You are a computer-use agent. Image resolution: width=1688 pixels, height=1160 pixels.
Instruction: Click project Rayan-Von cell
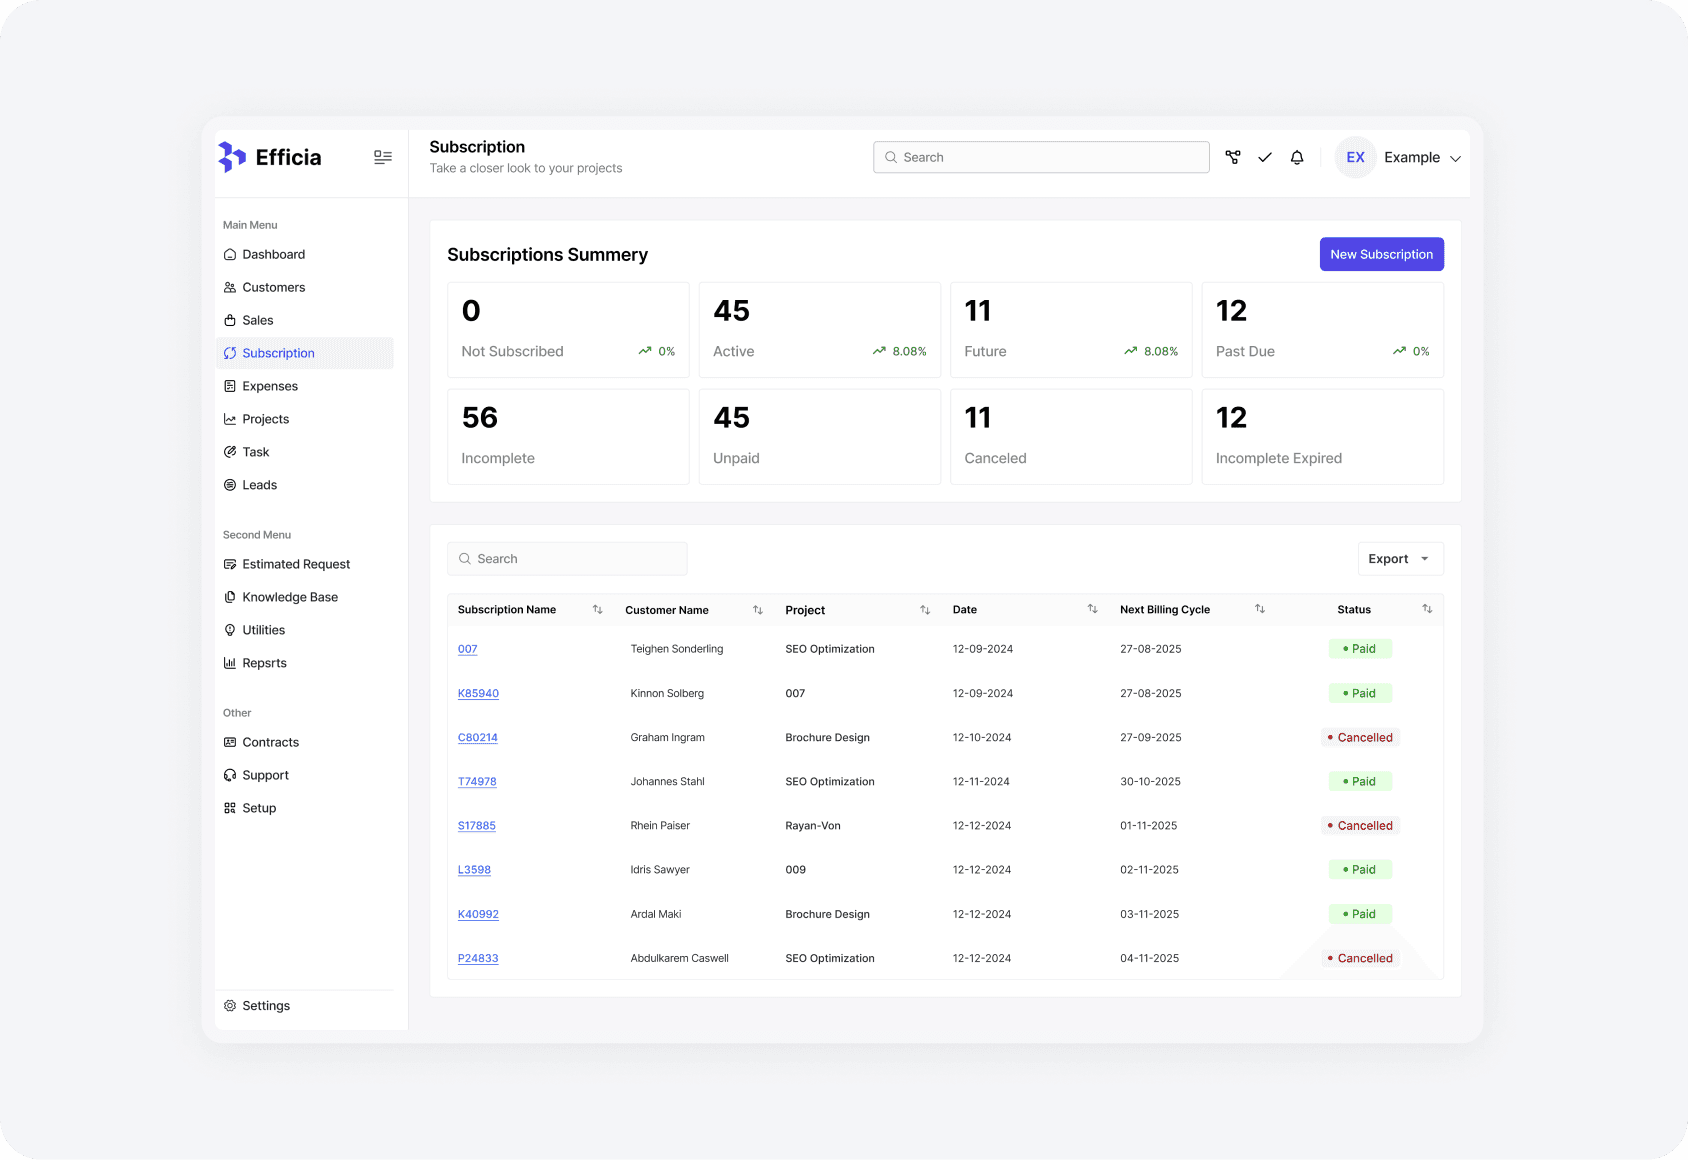tap(813, 826)
